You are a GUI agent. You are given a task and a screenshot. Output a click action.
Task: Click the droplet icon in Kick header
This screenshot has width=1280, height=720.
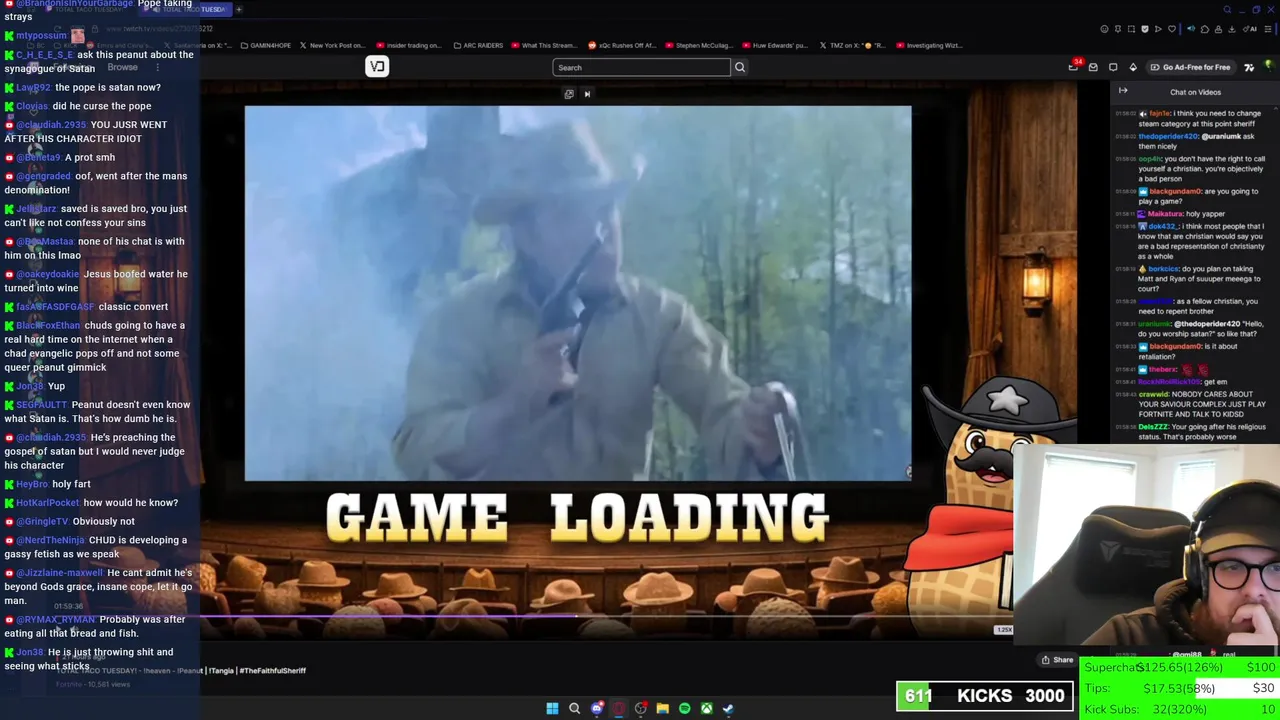click(x=1133, y=67)
